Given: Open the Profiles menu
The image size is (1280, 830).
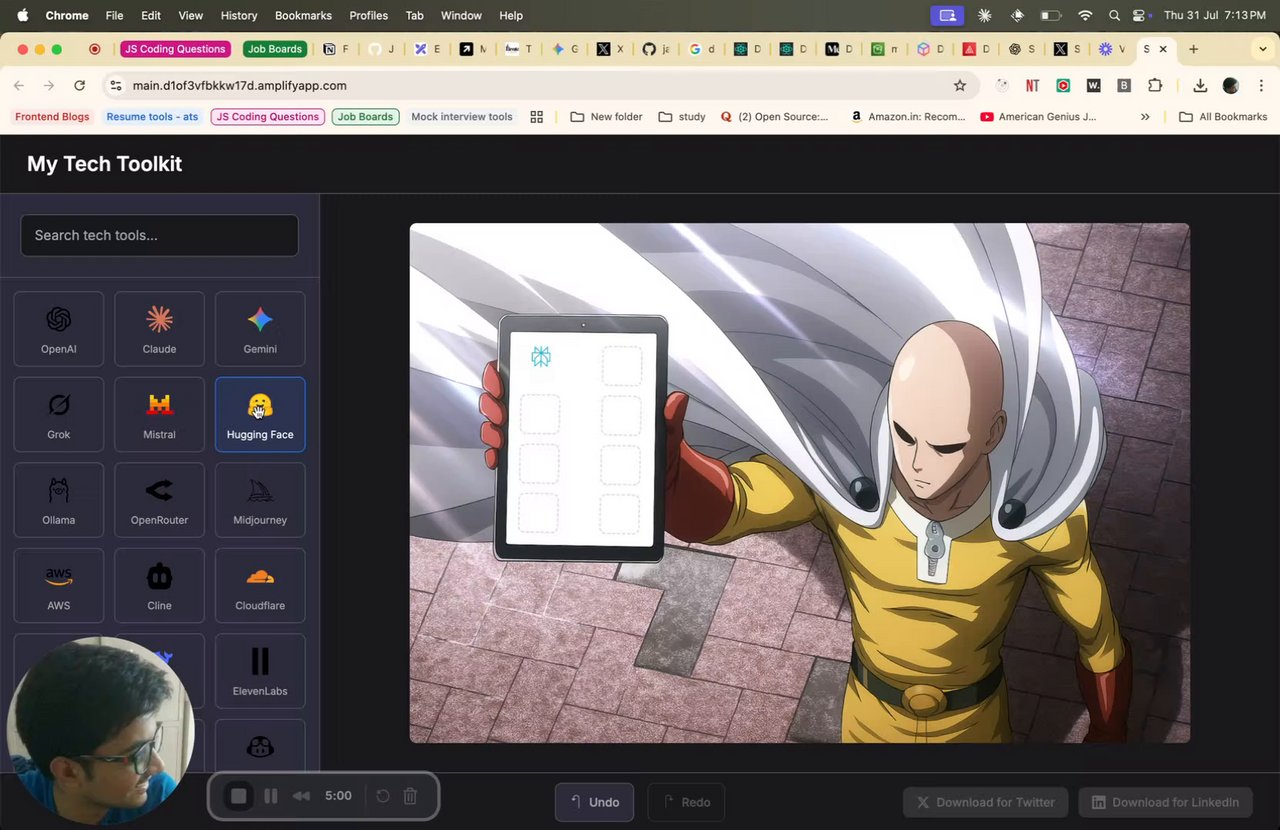Looking at the screenshot, I should [369, 15].
